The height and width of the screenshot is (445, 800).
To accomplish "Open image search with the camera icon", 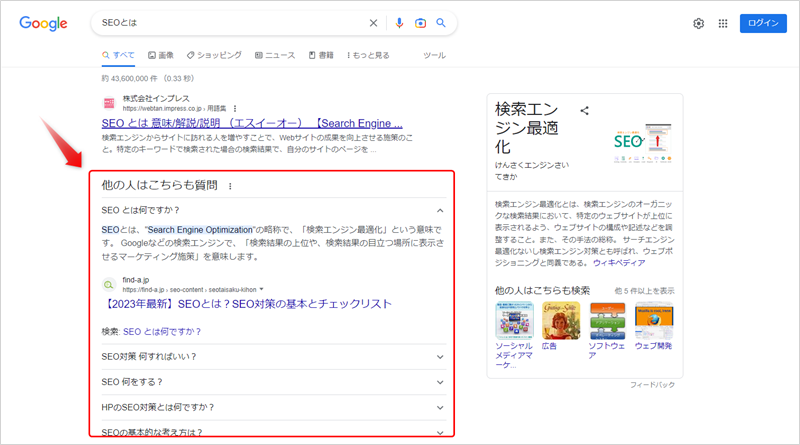I will tap(420, 23).
